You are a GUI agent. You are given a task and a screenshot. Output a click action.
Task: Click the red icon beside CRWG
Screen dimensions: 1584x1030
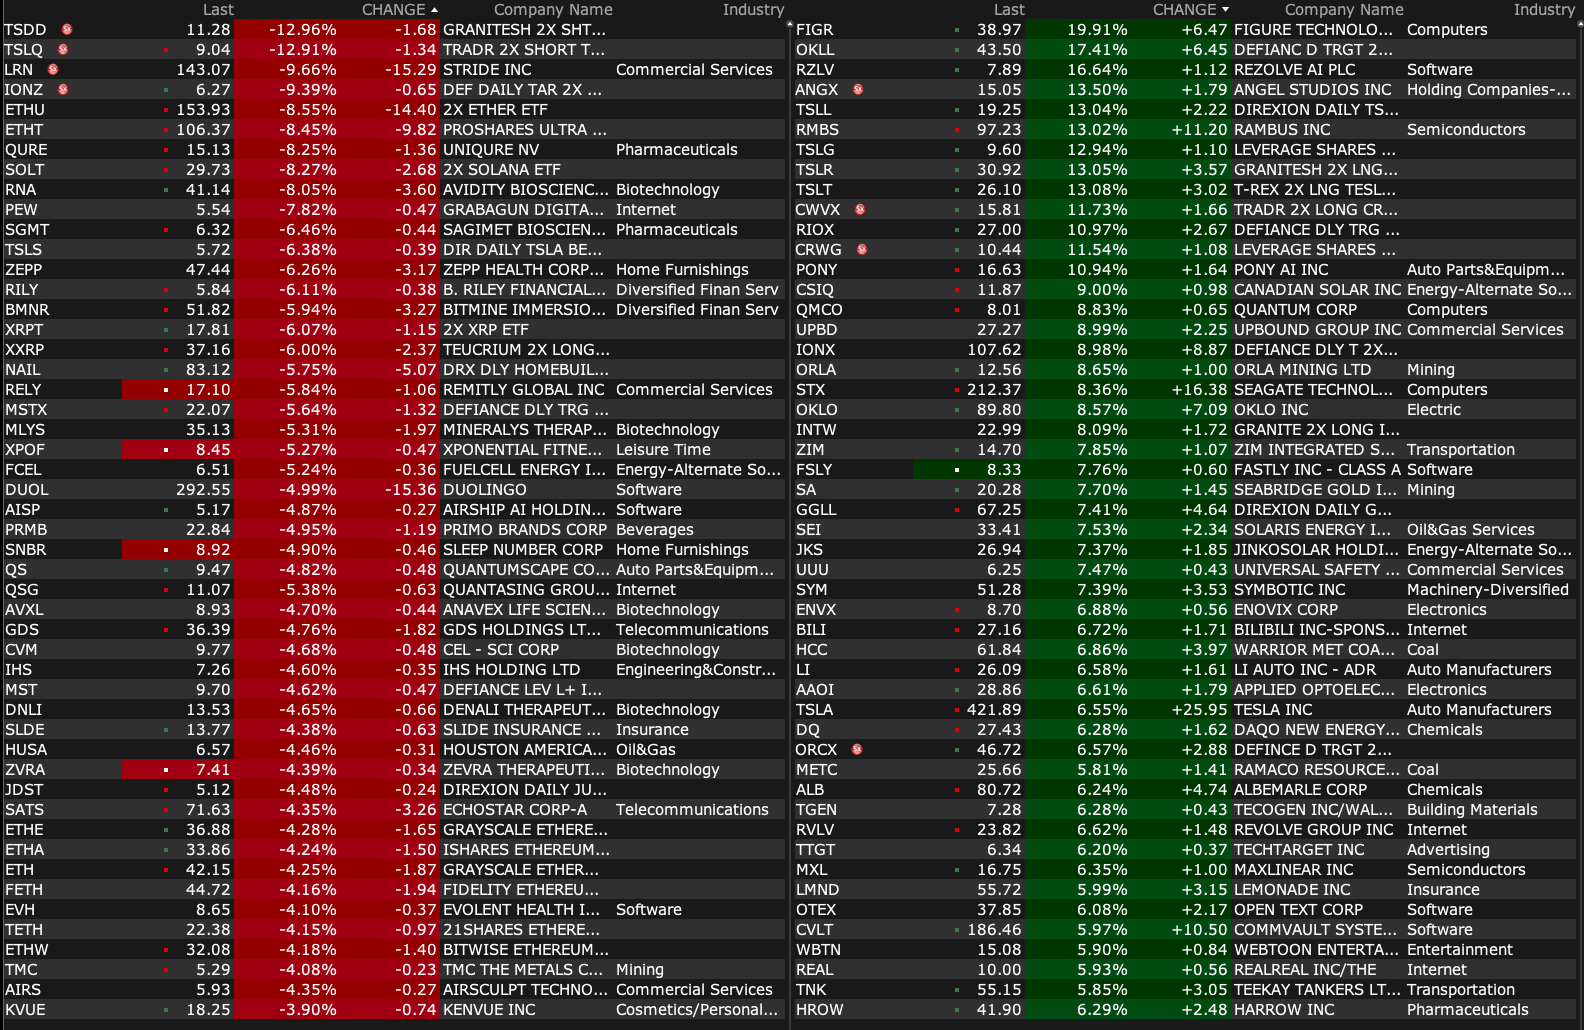pos(862,250)
